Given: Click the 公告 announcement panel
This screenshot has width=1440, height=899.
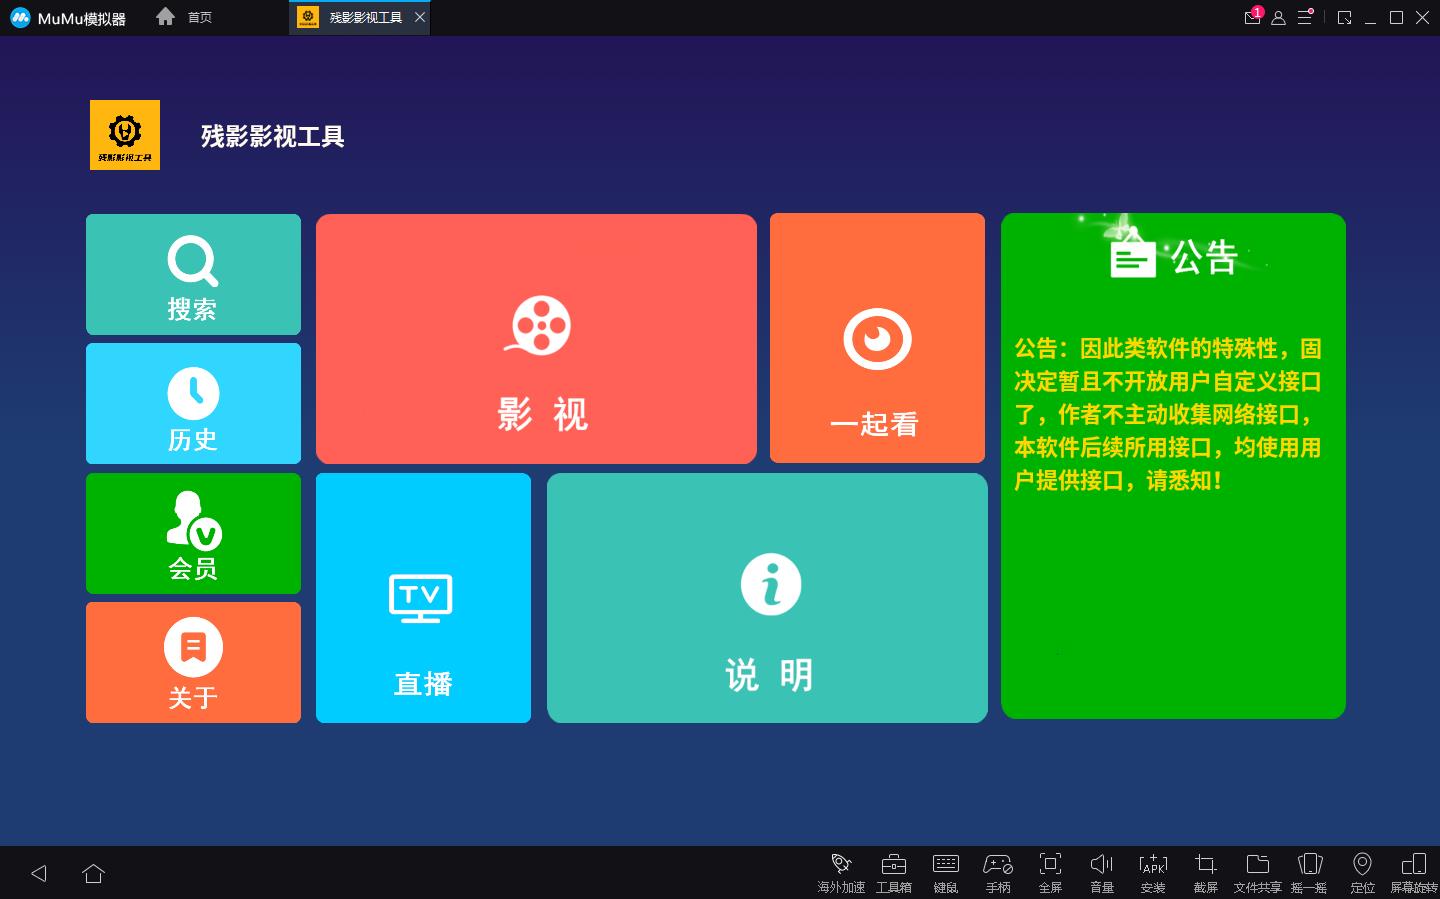Looking at the screenshot, I should pyautogui.click(x=1173, y=466).
